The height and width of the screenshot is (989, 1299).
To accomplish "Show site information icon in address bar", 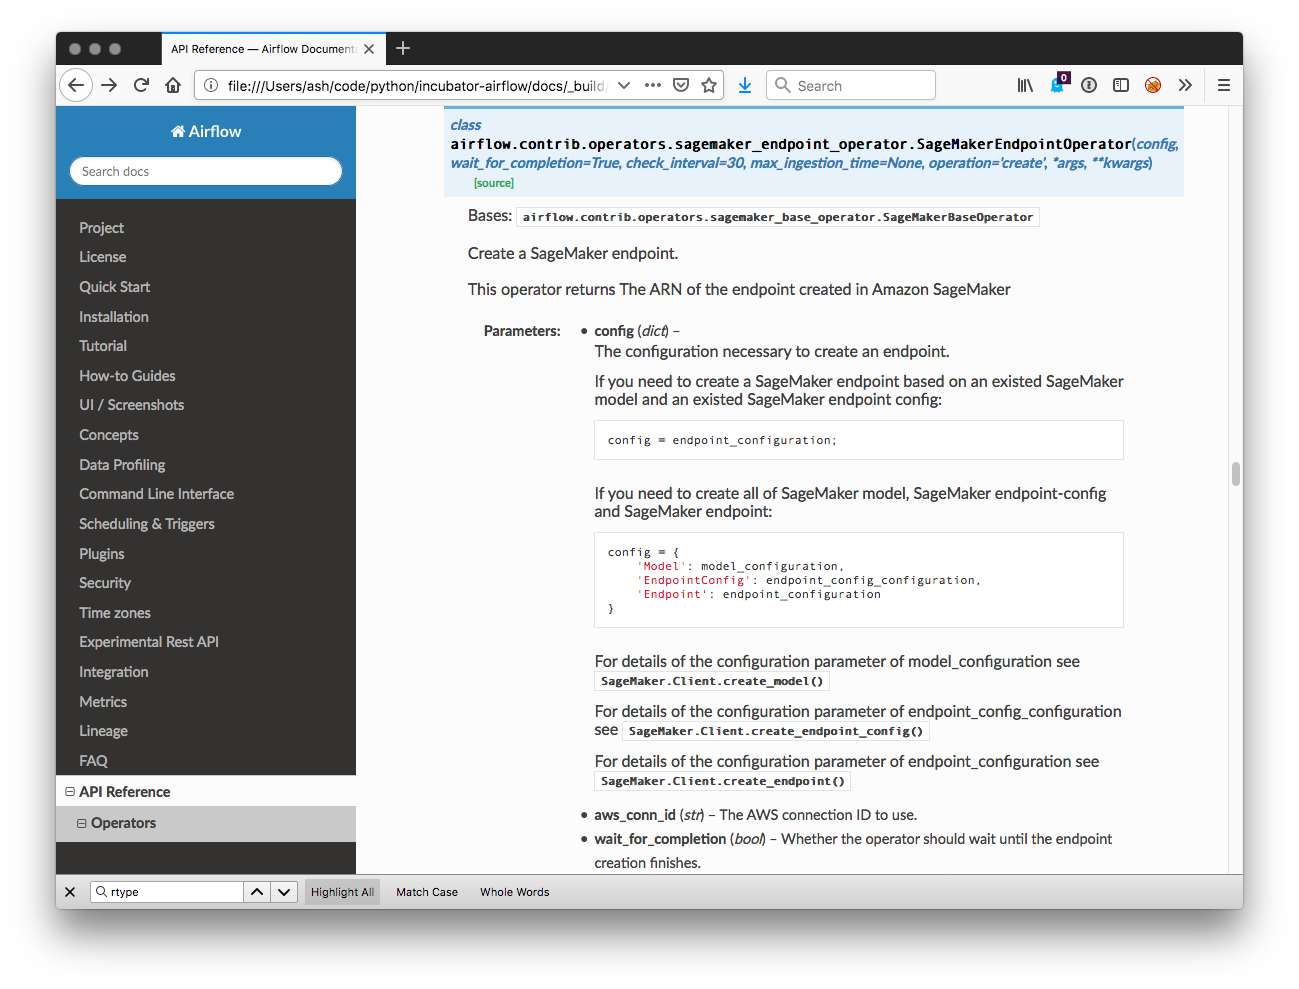I will coord(211,85).
